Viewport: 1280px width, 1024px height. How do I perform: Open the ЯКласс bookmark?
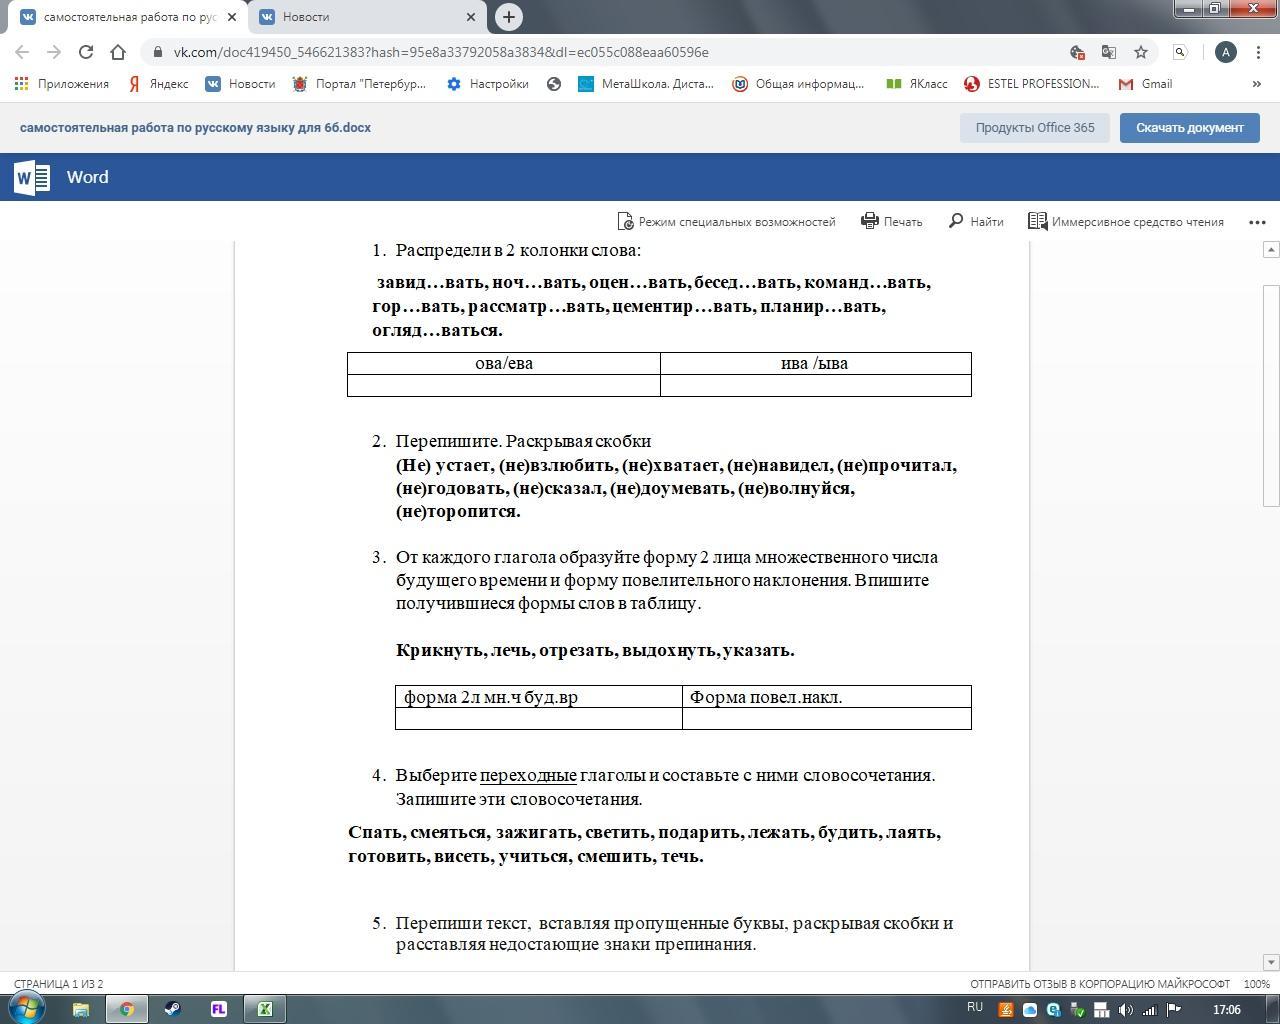[917, 84]
